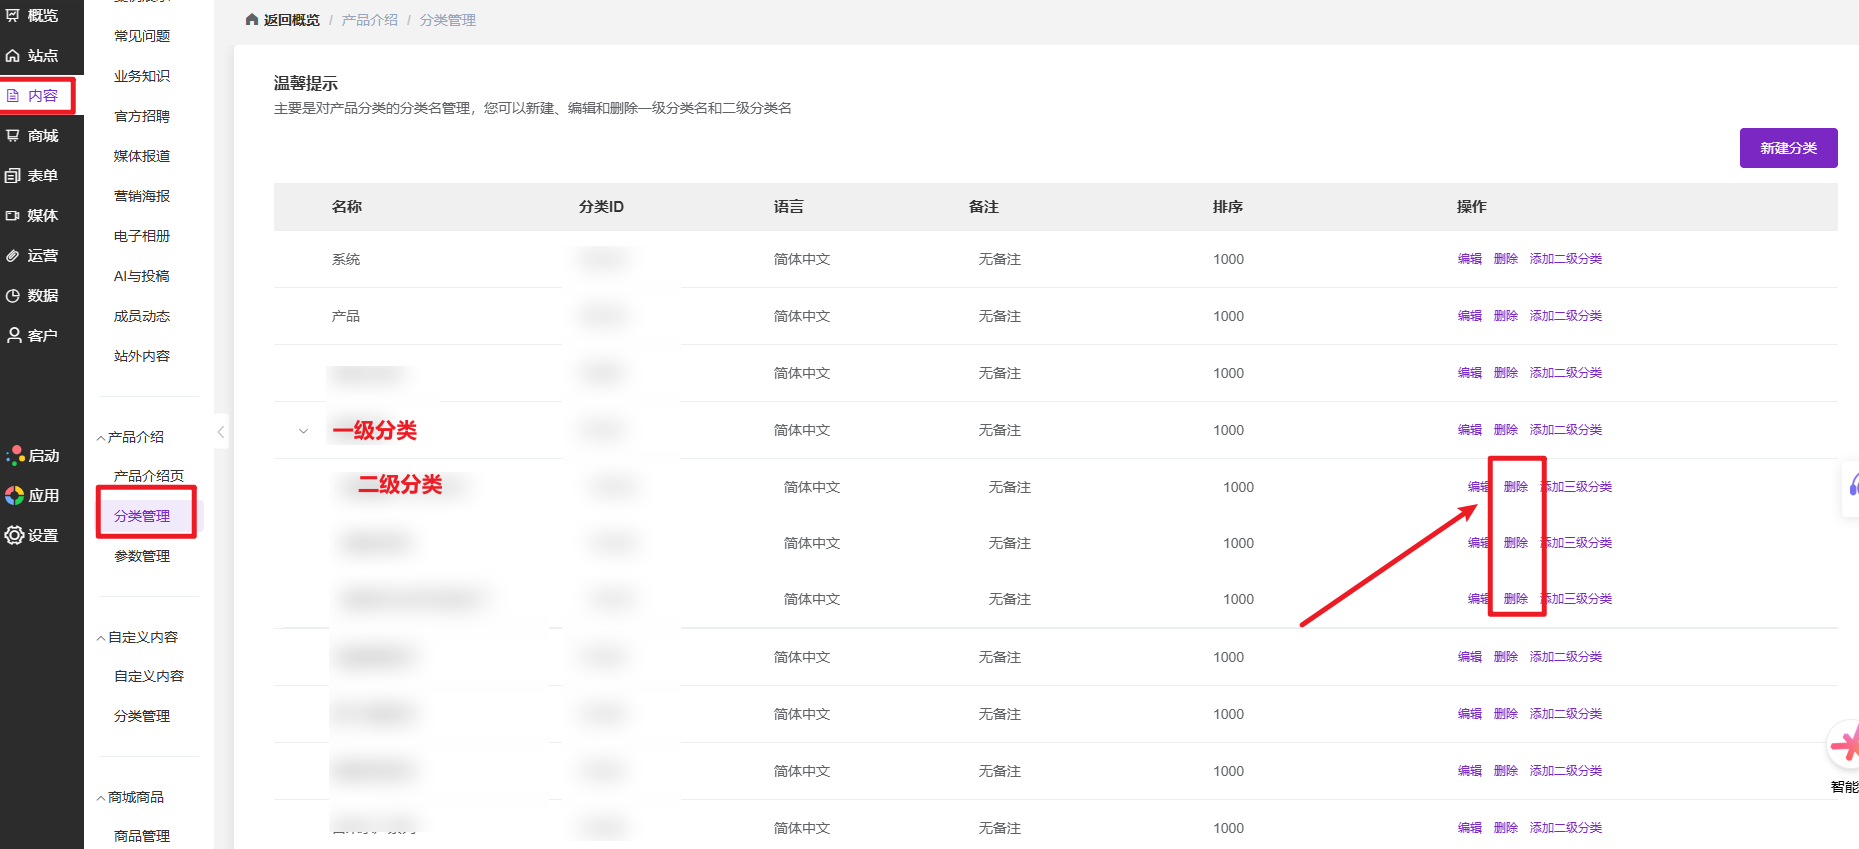Click the colorful 应用 apps icon
Viewport: 1859px width, 849px height.
coord(14,495)
